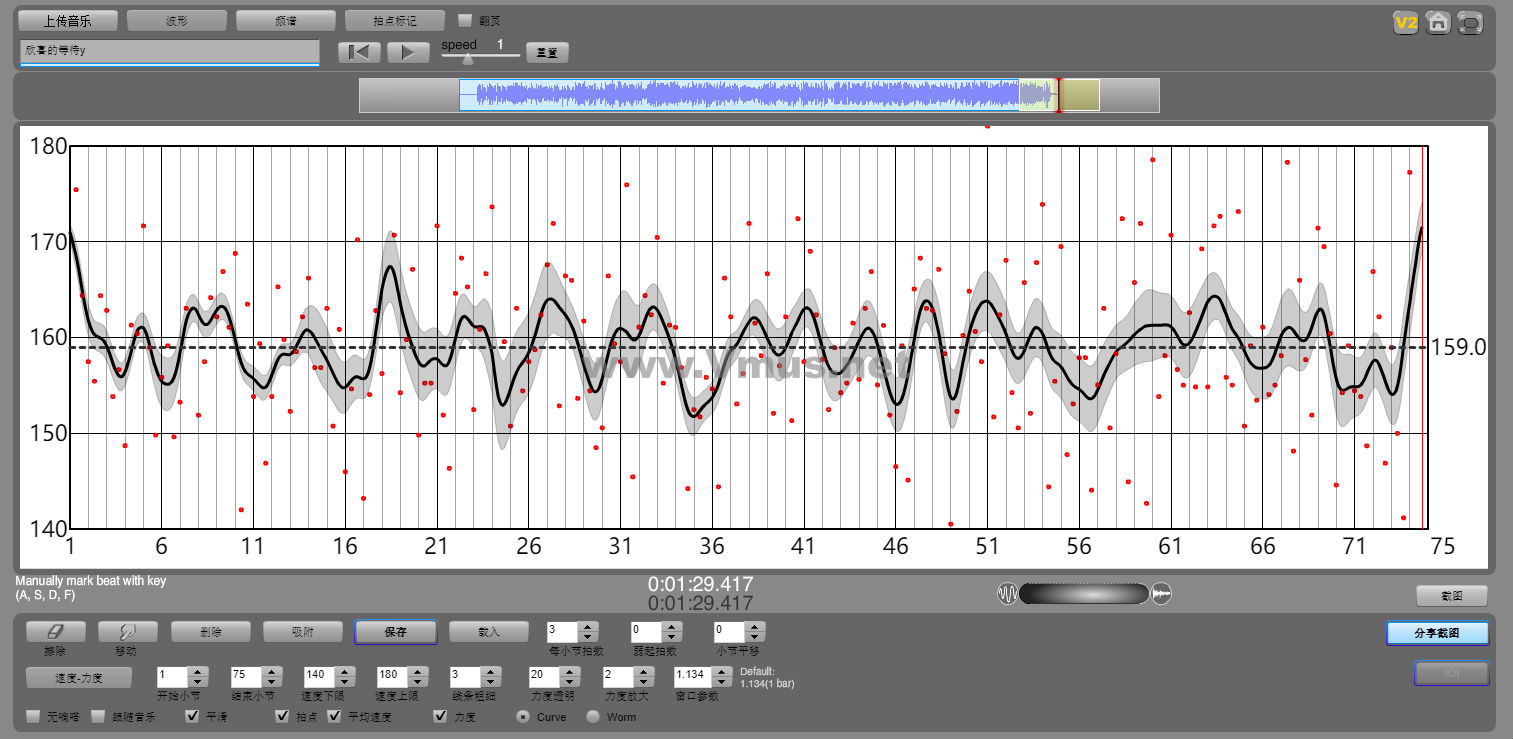Click the 上传音乐 upload music button

pos(68,21)
